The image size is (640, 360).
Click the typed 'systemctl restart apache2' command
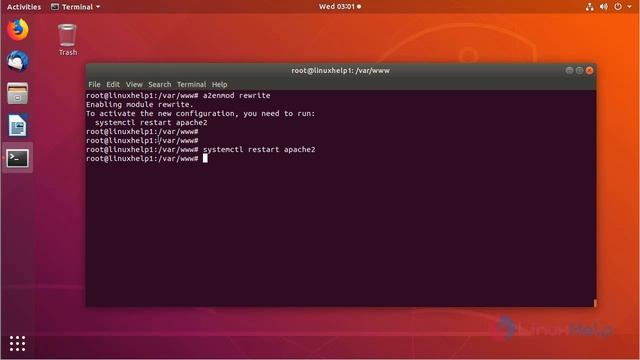click(259, 149)
